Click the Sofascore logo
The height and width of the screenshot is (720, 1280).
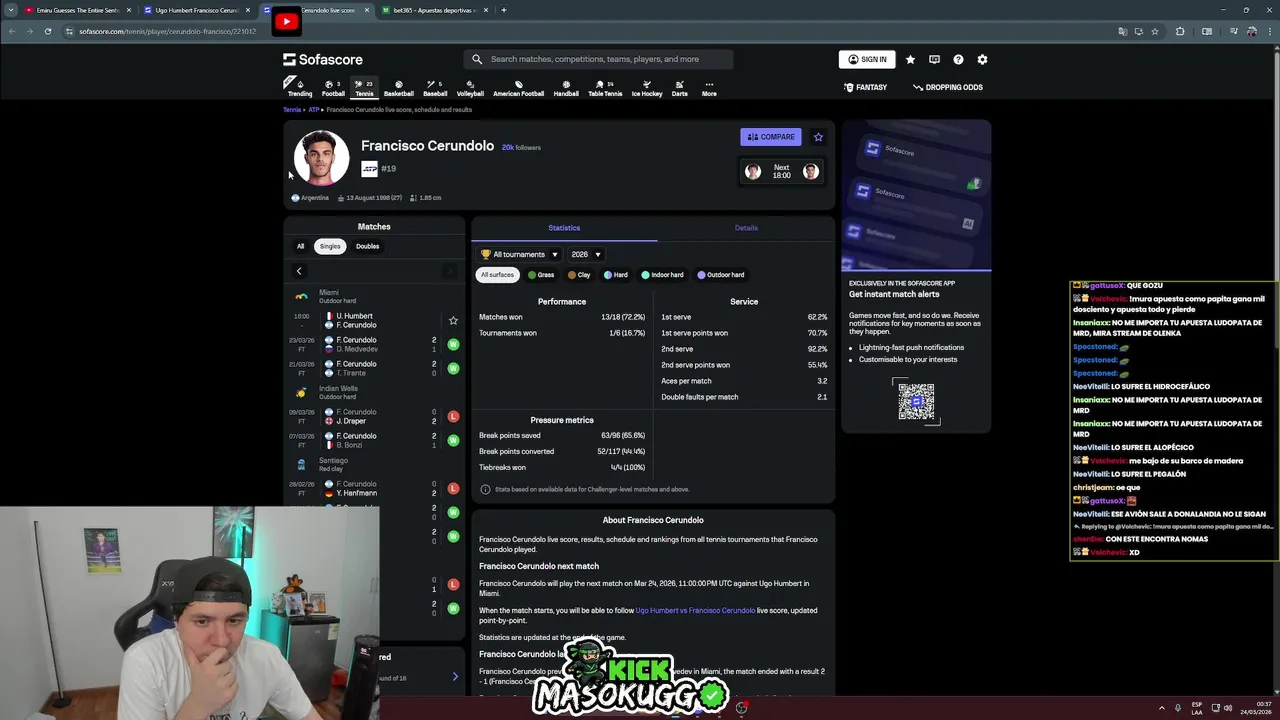point(322,59)
